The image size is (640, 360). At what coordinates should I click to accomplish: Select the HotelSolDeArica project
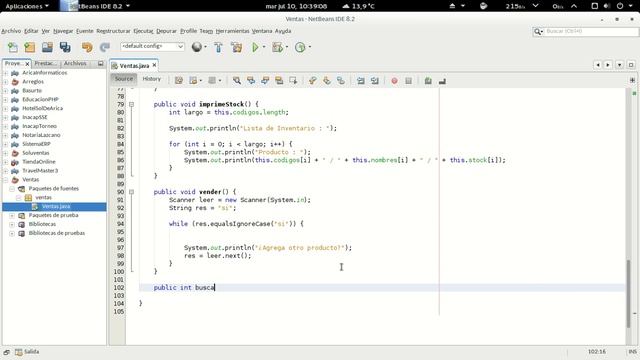42,109
